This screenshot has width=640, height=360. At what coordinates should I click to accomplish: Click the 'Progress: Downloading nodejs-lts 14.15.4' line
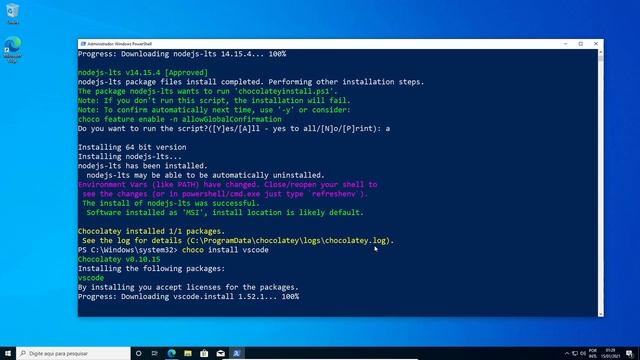(182, 53)
